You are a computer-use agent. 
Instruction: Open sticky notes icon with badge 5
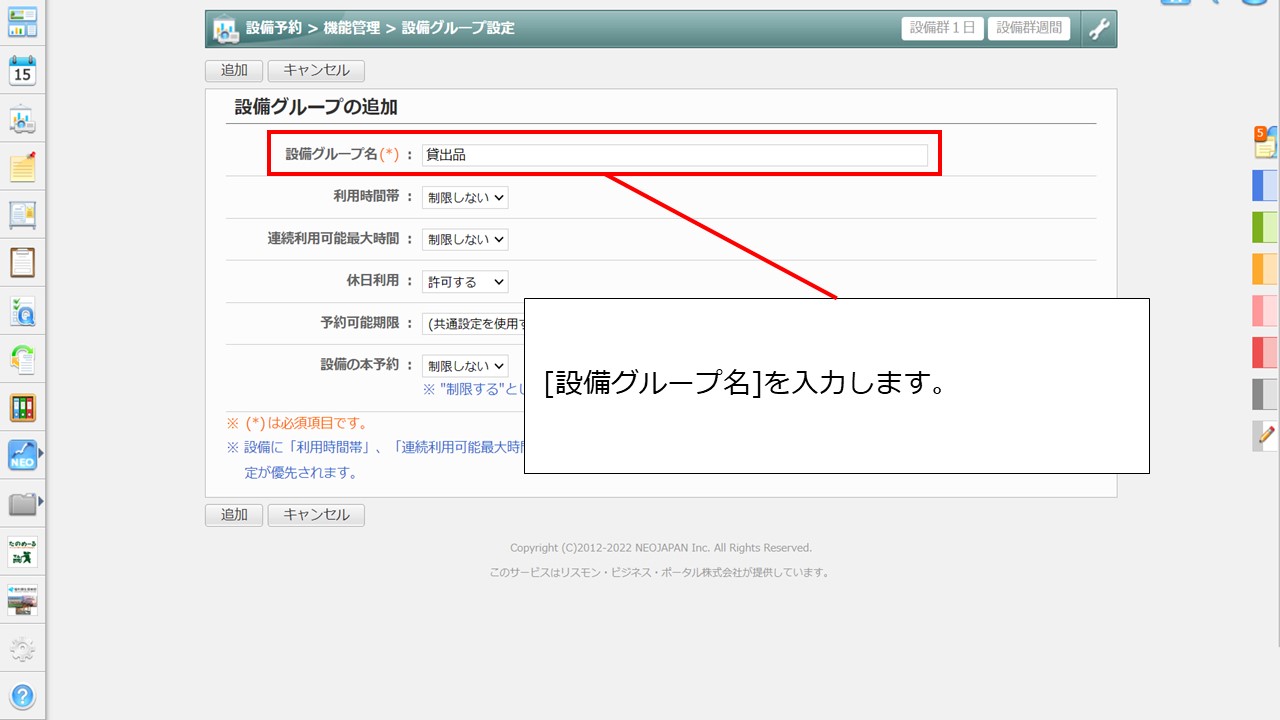[x=1265, y=143]
